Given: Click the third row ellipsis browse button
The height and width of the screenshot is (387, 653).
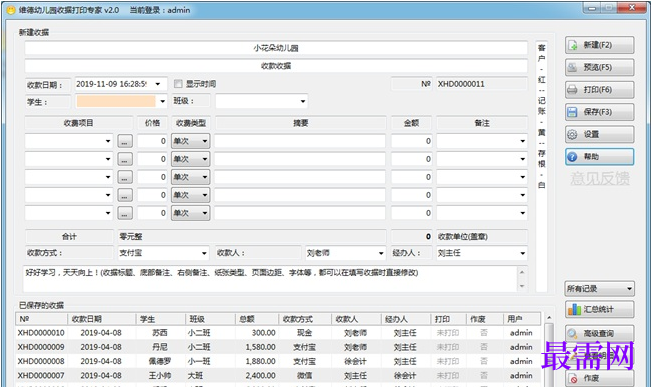Looking at the screenshot, I should (x=125, y=177).
